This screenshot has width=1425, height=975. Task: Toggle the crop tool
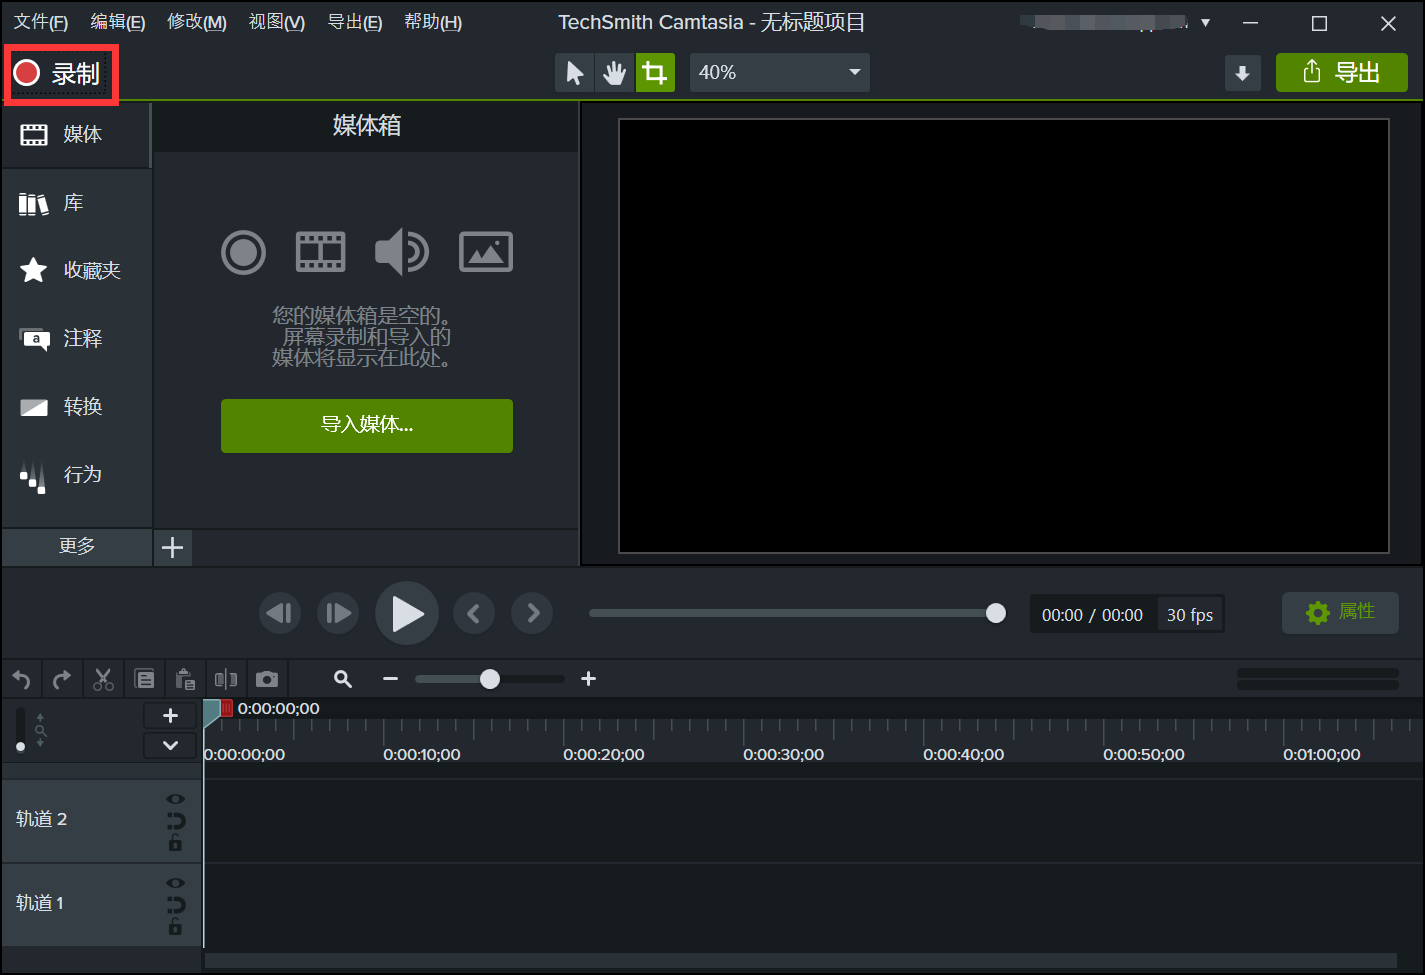[x=655, y=73]
